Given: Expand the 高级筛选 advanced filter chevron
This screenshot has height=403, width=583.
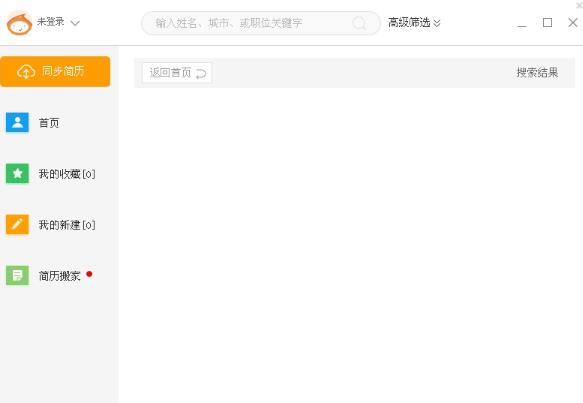Looking at the screenshot, I should (x=437, y=23).
